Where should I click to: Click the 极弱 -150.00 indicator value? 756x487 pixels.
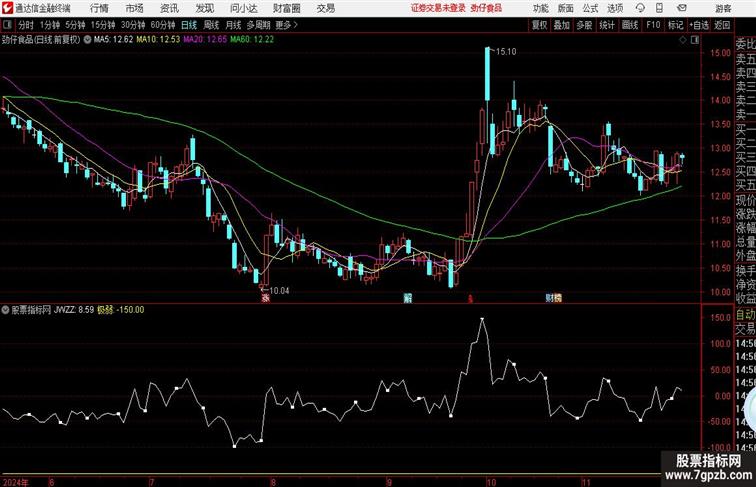click(x=121, y=310)
